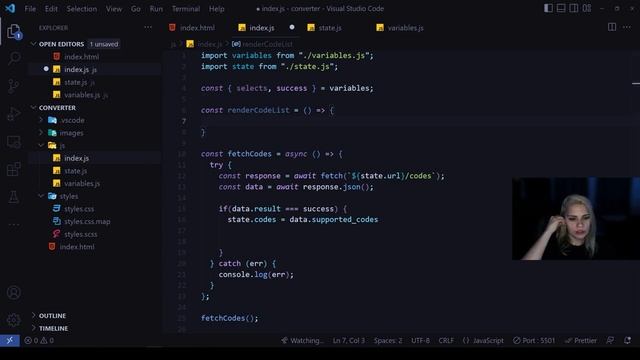Open the Source Control view
The image size is (640, 360).
pyautogui.click(x=13, y=86)
